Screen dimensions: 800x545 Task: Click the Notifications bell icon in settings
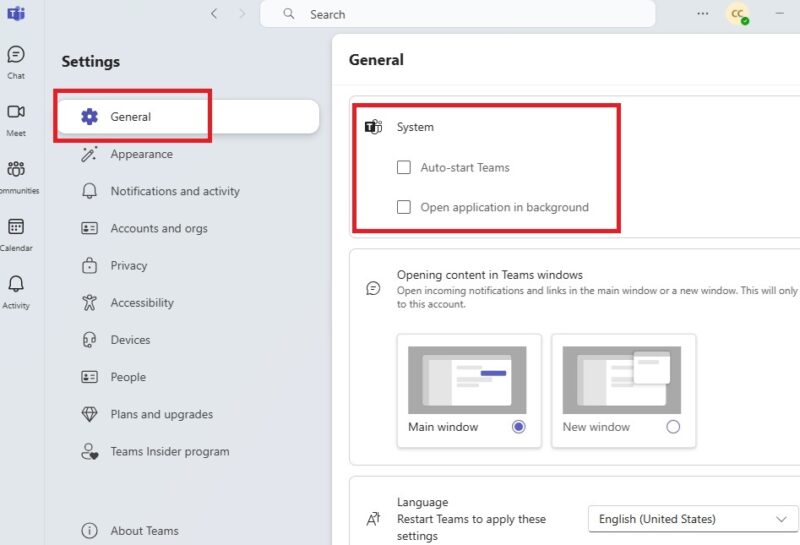pos(89,191)
